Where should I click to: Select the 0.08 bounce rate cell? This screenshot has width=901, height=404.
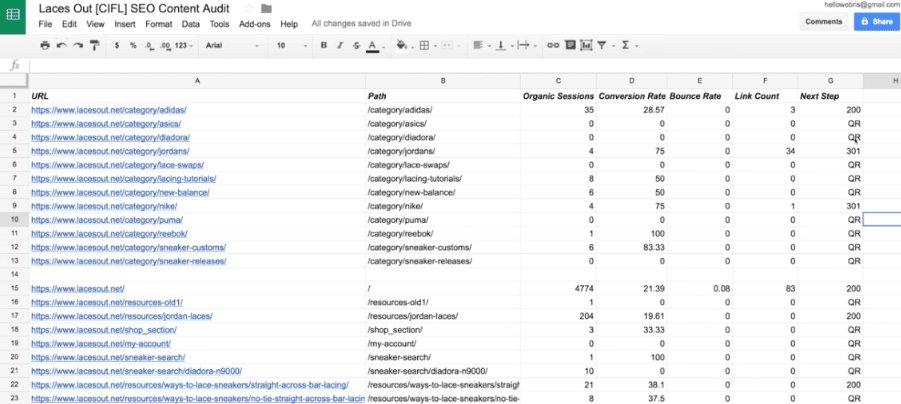pos(699,288)
